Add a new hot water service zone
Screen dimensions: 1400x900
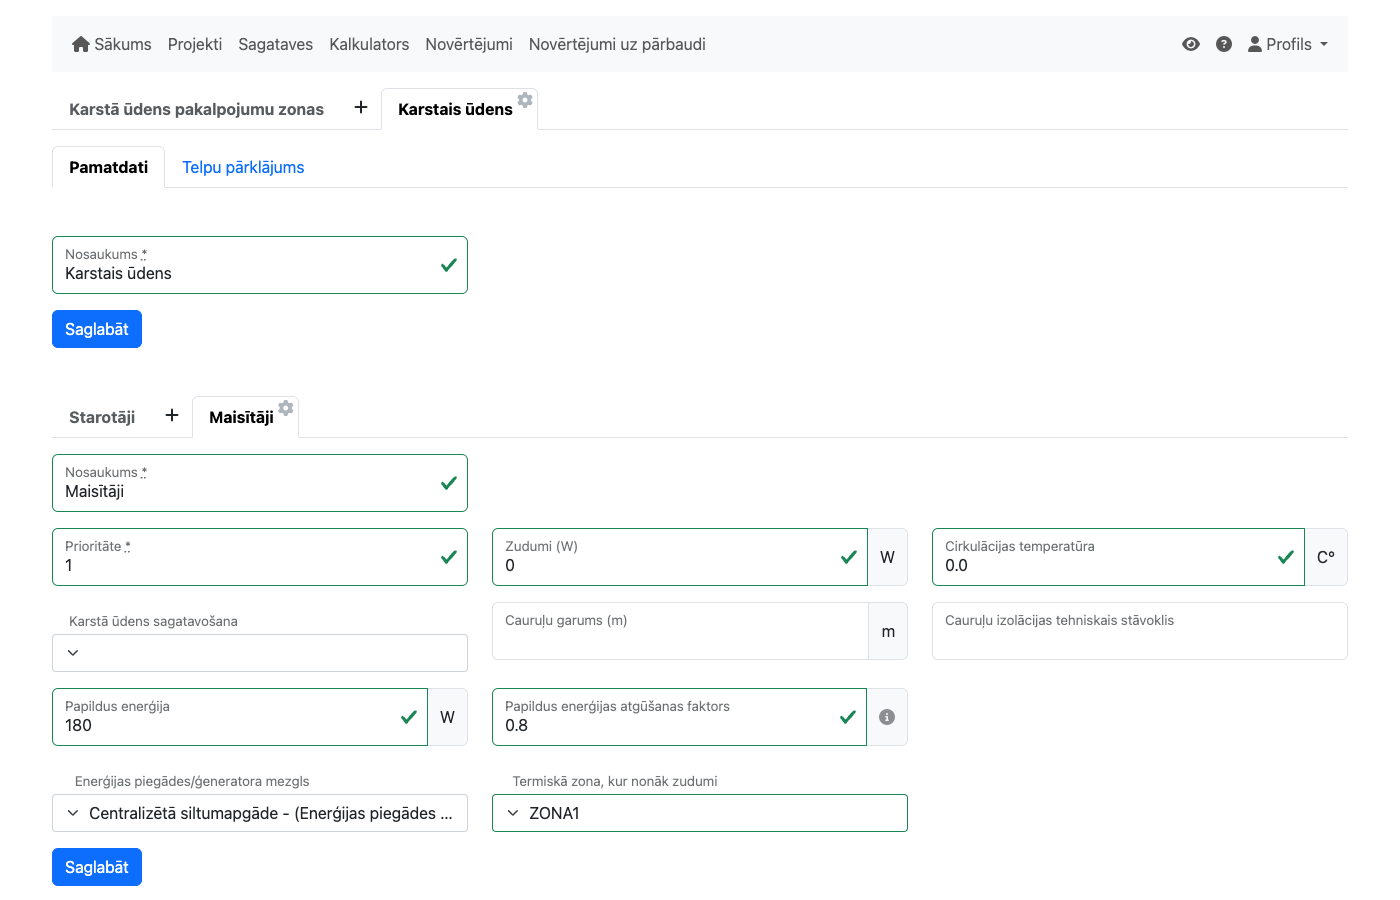click(361, 108)
